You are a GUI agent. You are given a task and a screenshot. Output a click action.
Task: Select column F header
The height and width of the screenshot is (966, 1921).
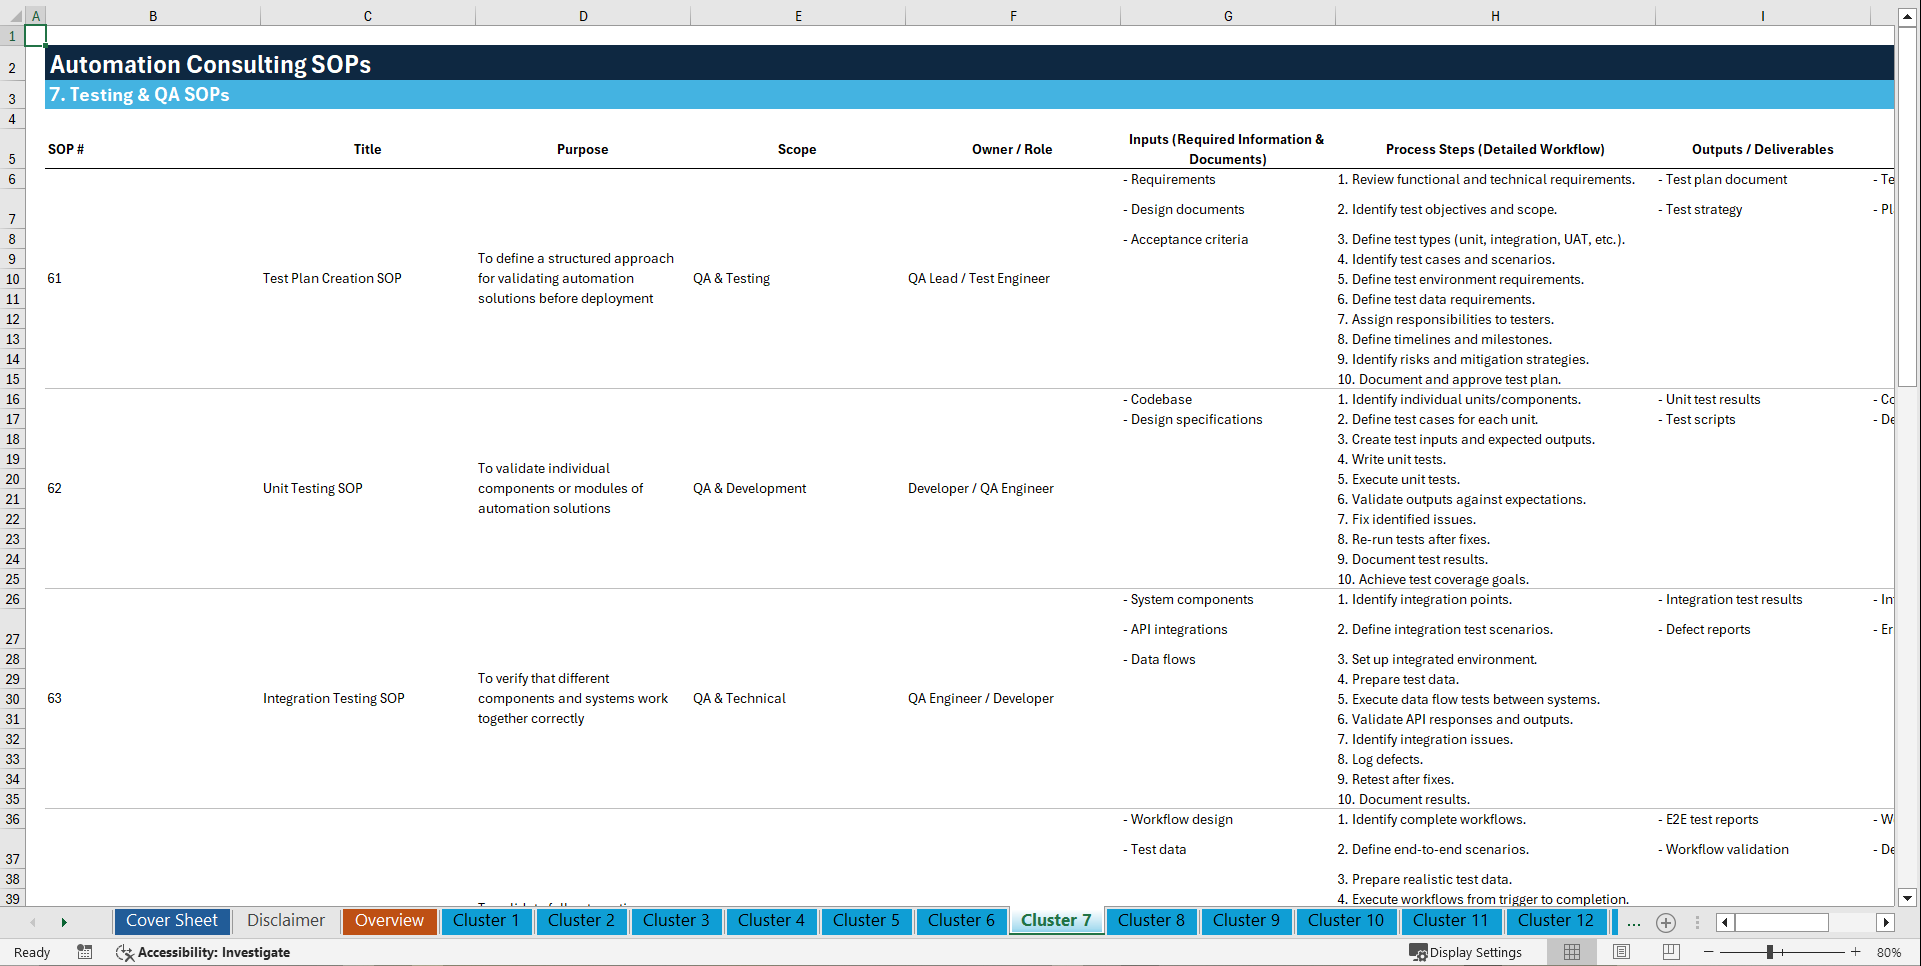1013,15
